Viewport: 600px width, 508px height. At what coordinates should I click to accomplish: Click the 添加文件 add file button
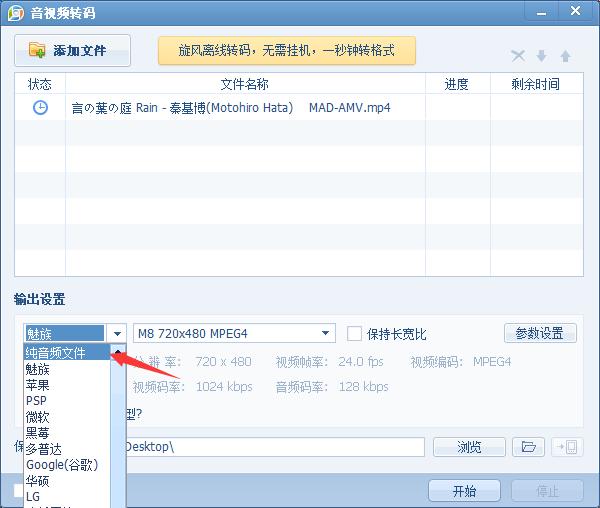[72, 50]
